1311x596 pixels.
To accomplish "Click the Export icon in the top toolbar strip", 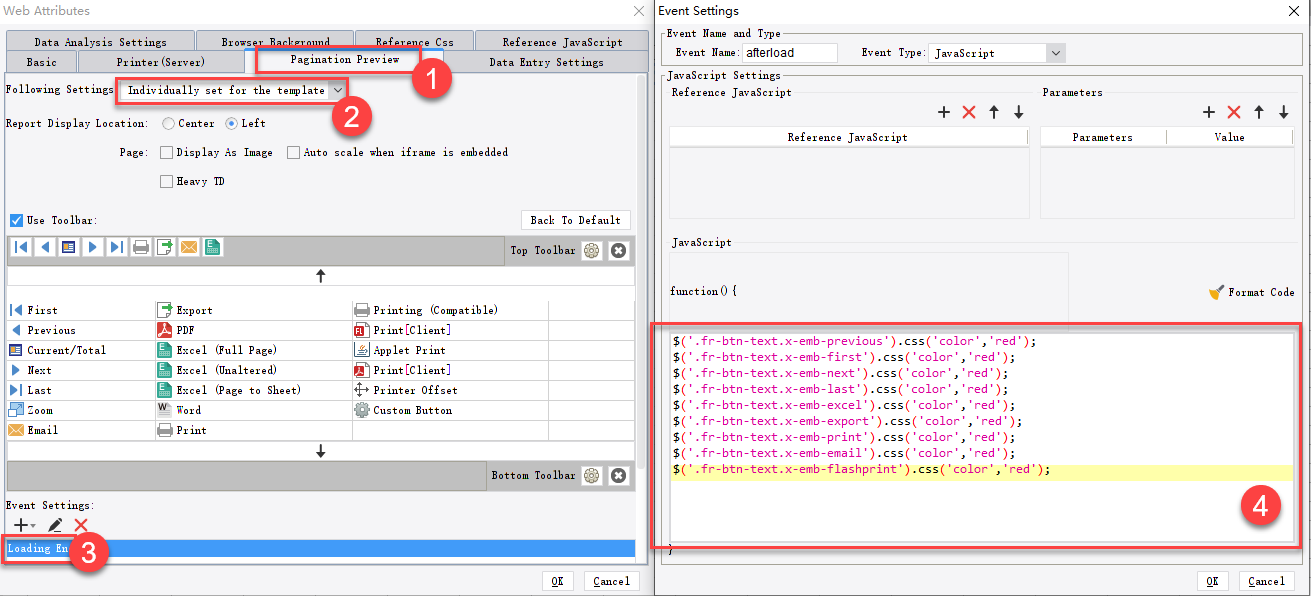I will point(165,247).
